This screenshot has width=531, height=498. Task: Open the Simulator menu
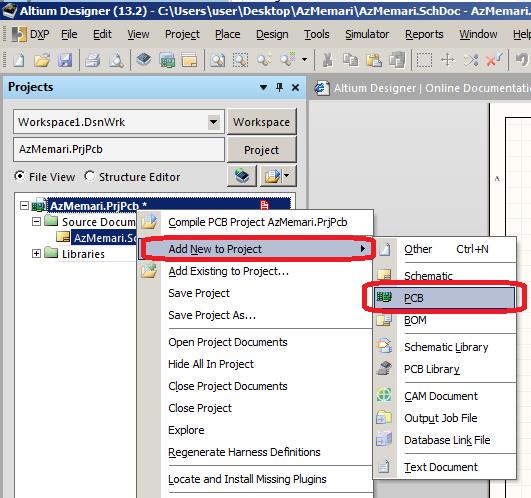367,34
